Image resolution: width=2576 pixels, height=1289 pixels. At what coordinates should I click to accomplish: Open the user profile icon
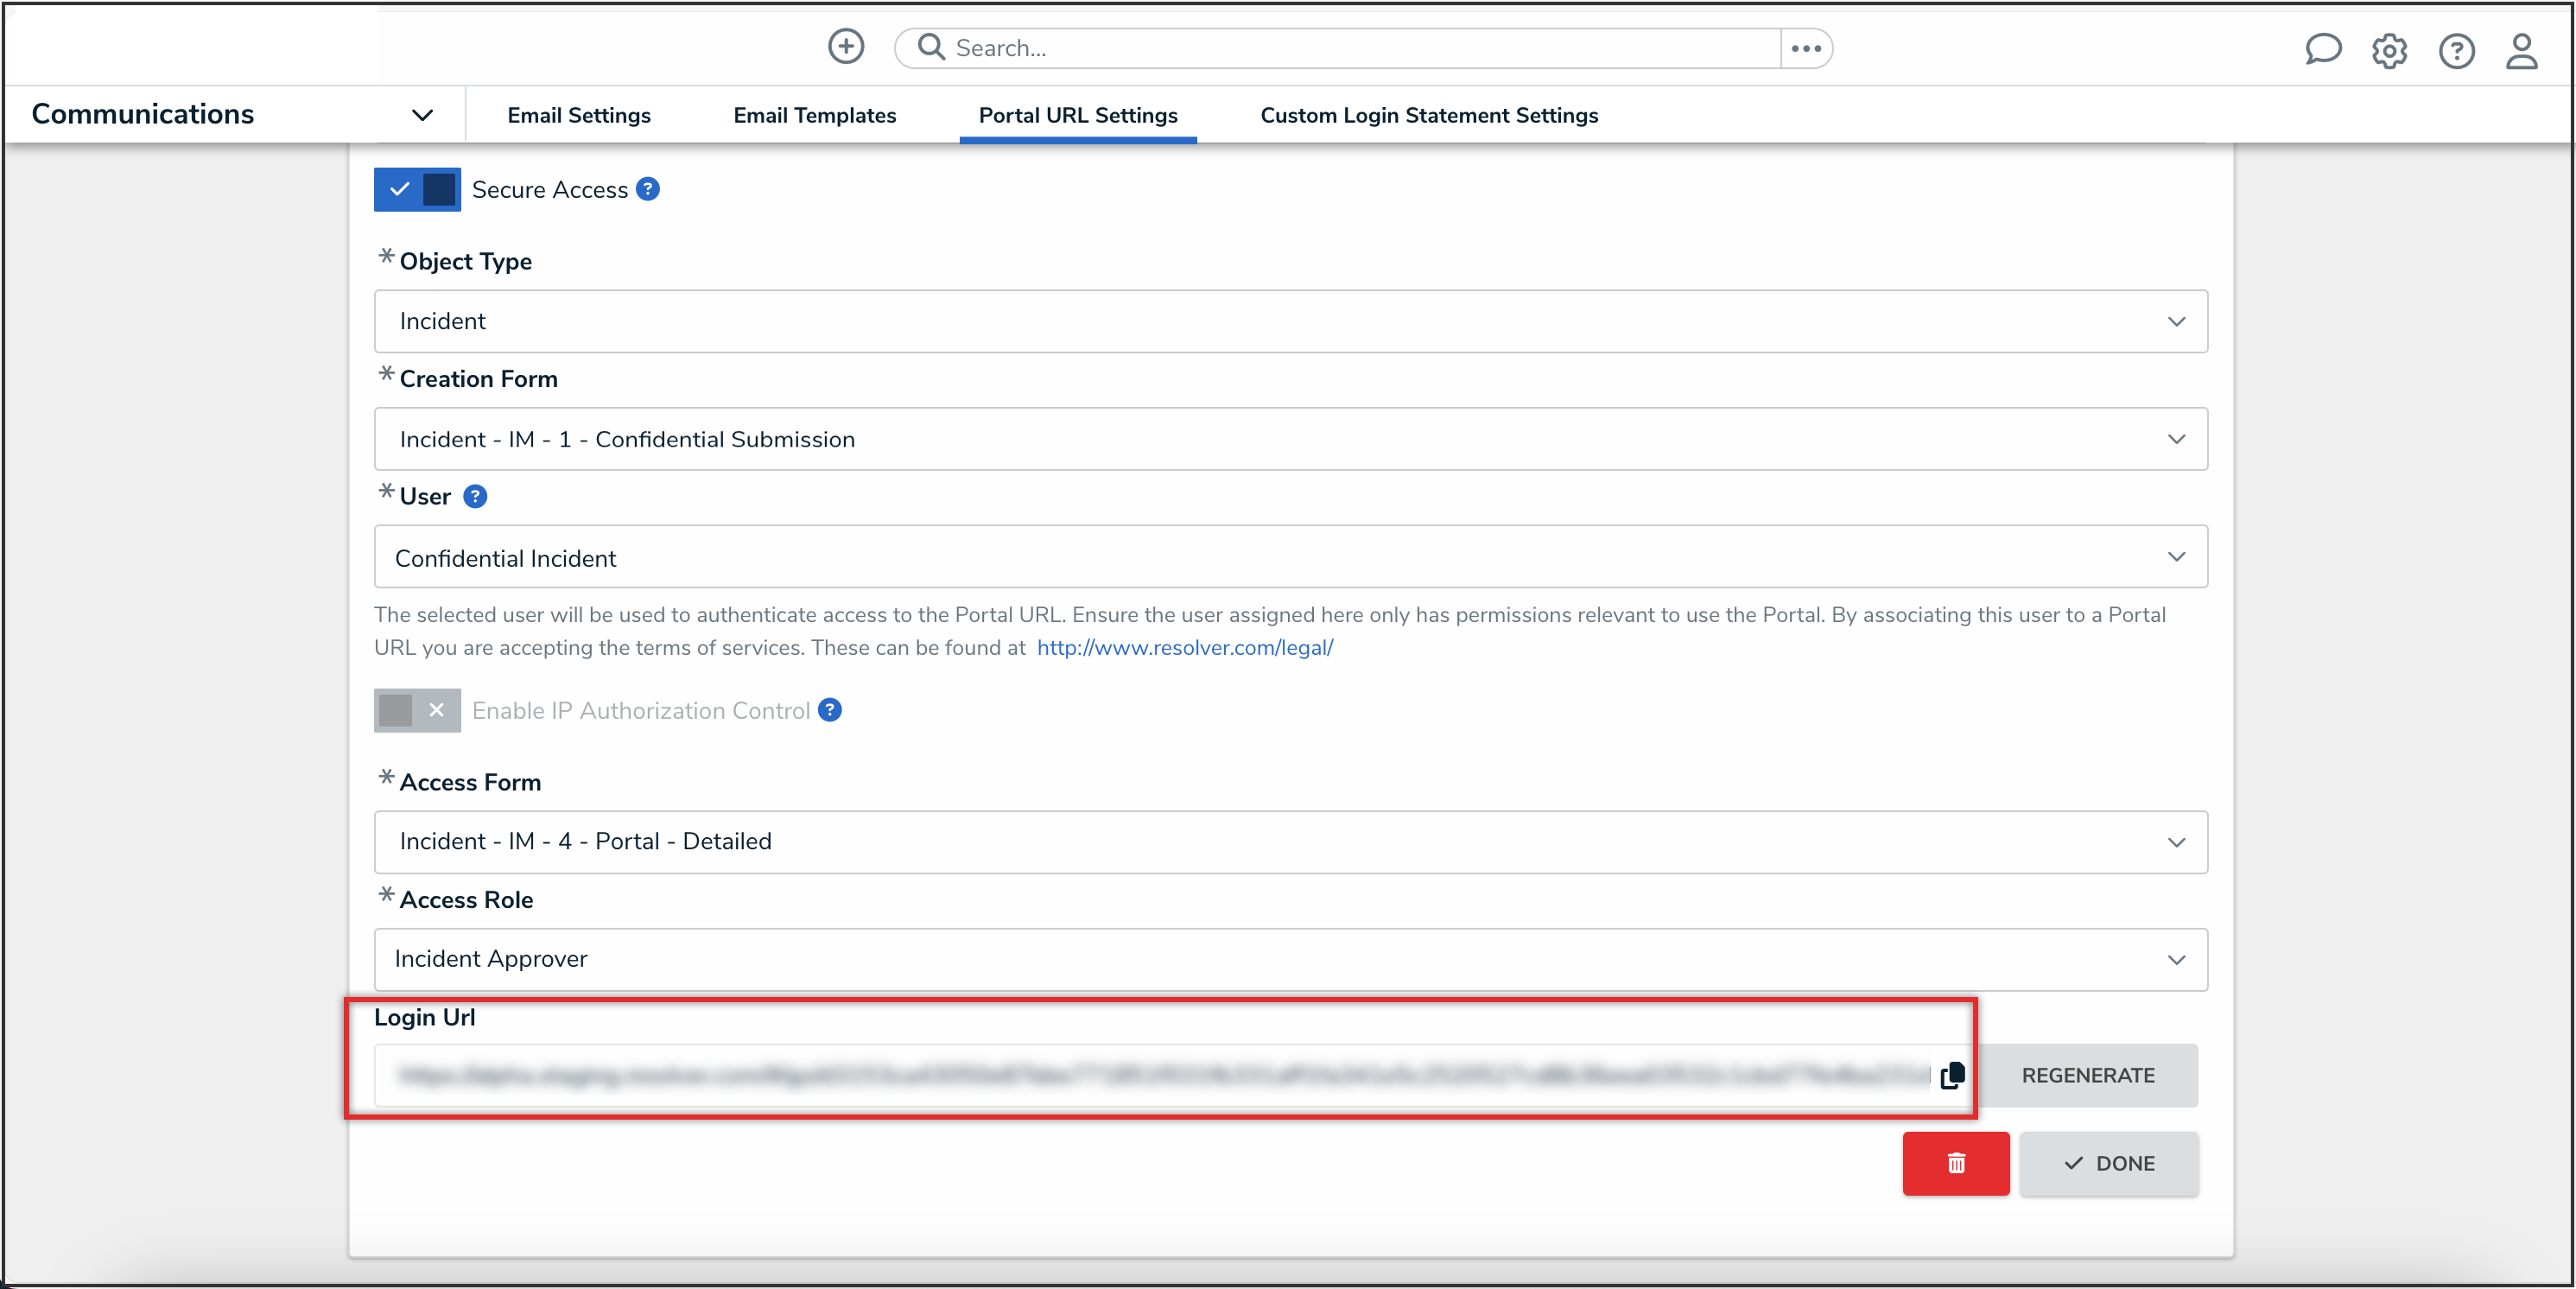[2521, 50]
